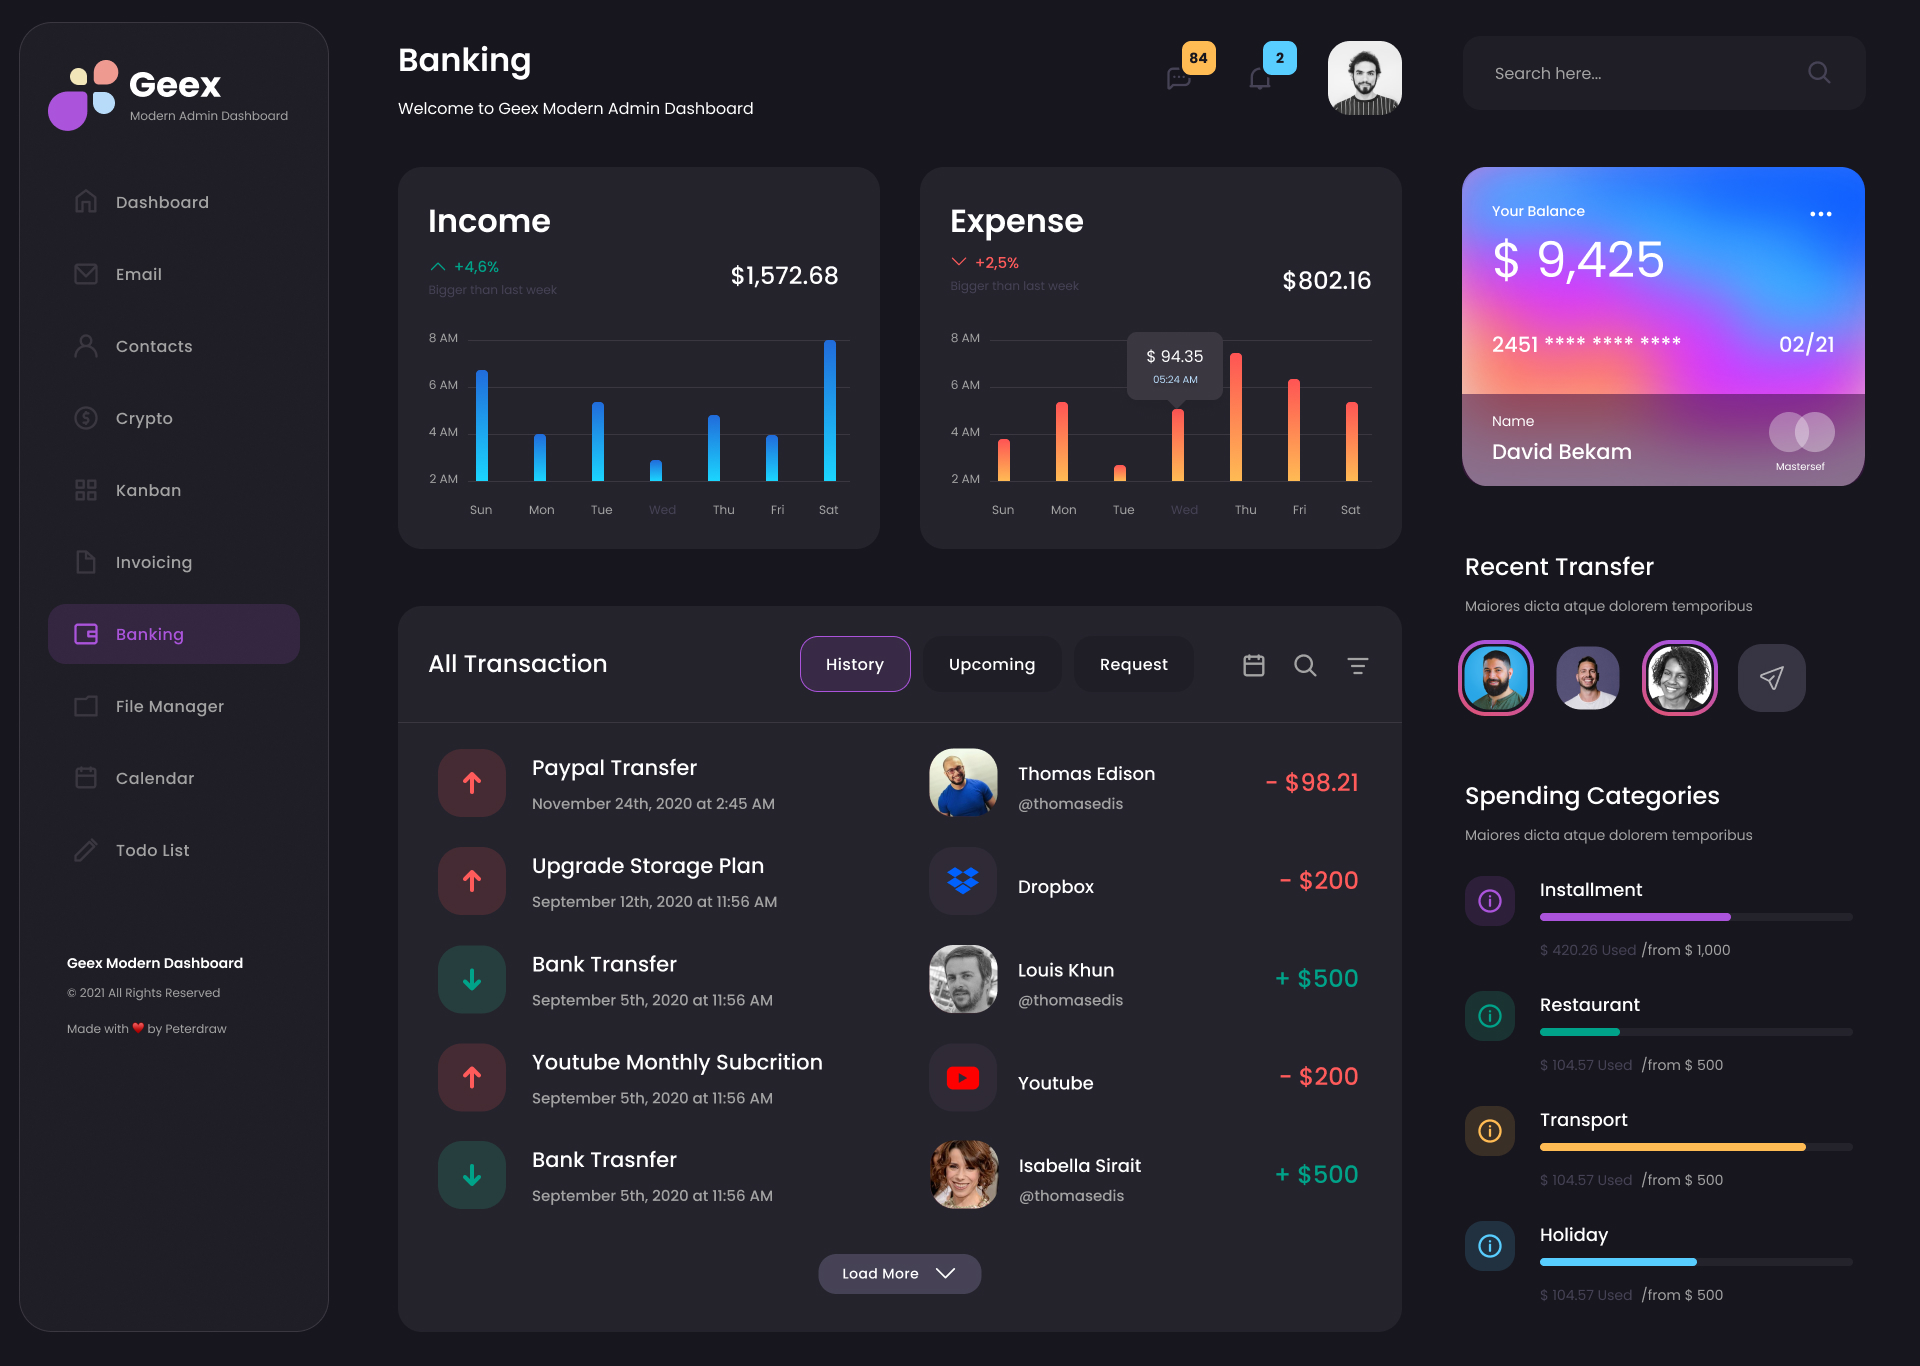1920x1366 pixels.
Task: Click the filter/sort icon in transactions
Action: (1355, 664)
